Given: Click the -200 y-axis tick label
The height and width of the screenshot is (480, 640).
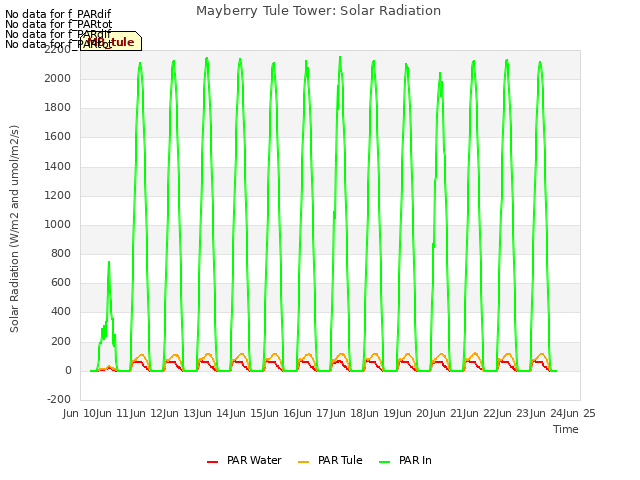Looking at the screenshot, I should coord(59,399).
